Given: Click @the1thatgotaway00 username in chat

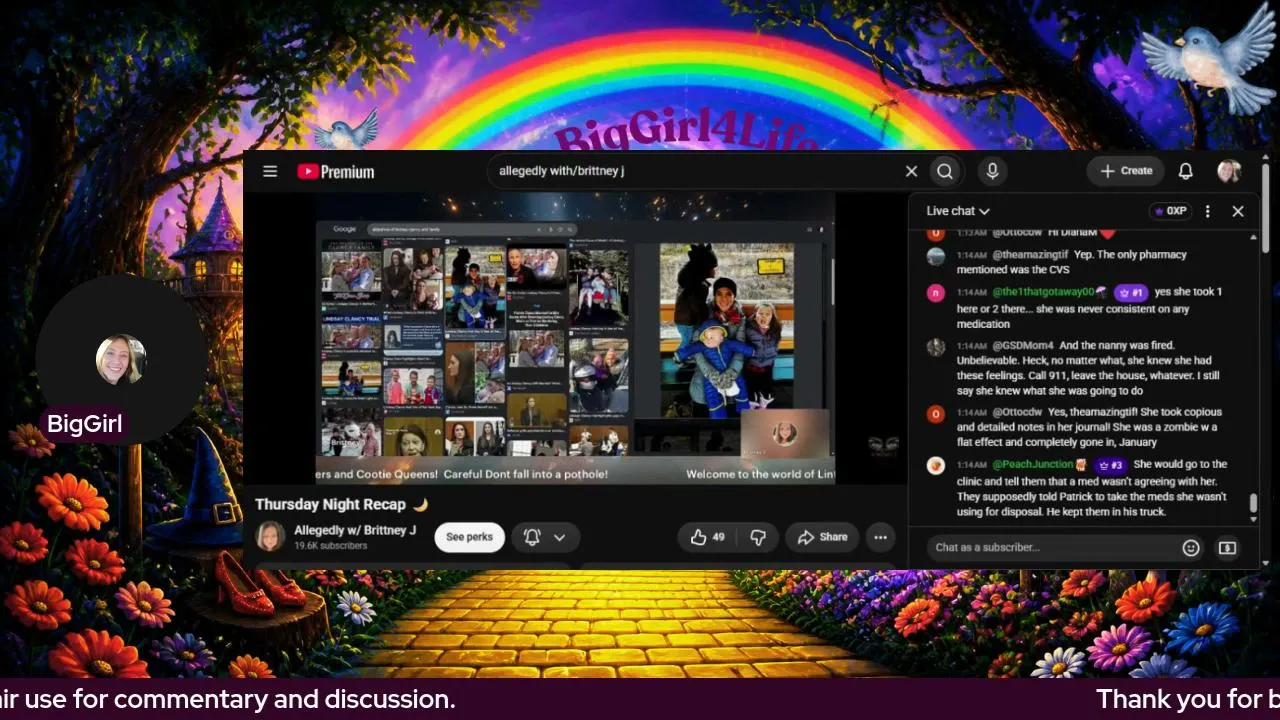Looking at the screenshot, I should (1043, 292).
